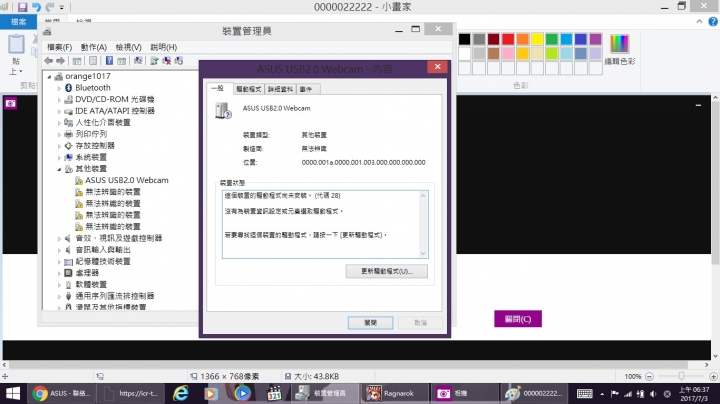This screenshot has width=720, height=404.
Task: Expand the 人性化介面裝置 node
Action: [x=59, y=123]
